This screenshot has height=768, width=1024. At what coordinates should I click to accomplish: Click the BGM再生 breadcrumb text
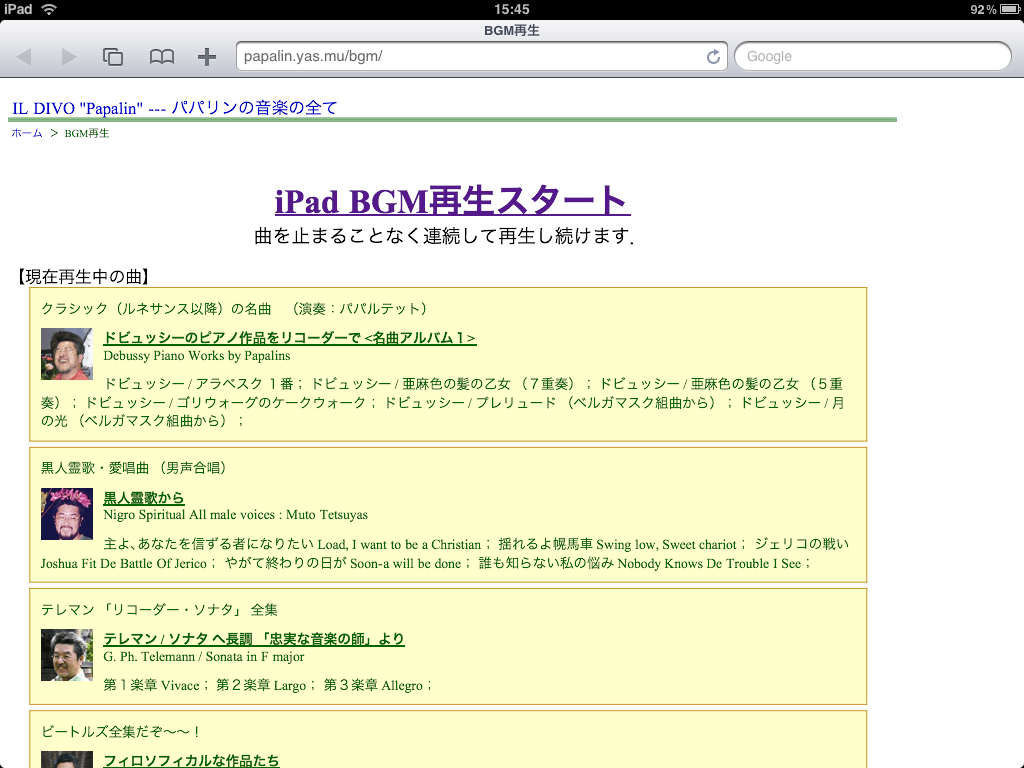point(87,133)
